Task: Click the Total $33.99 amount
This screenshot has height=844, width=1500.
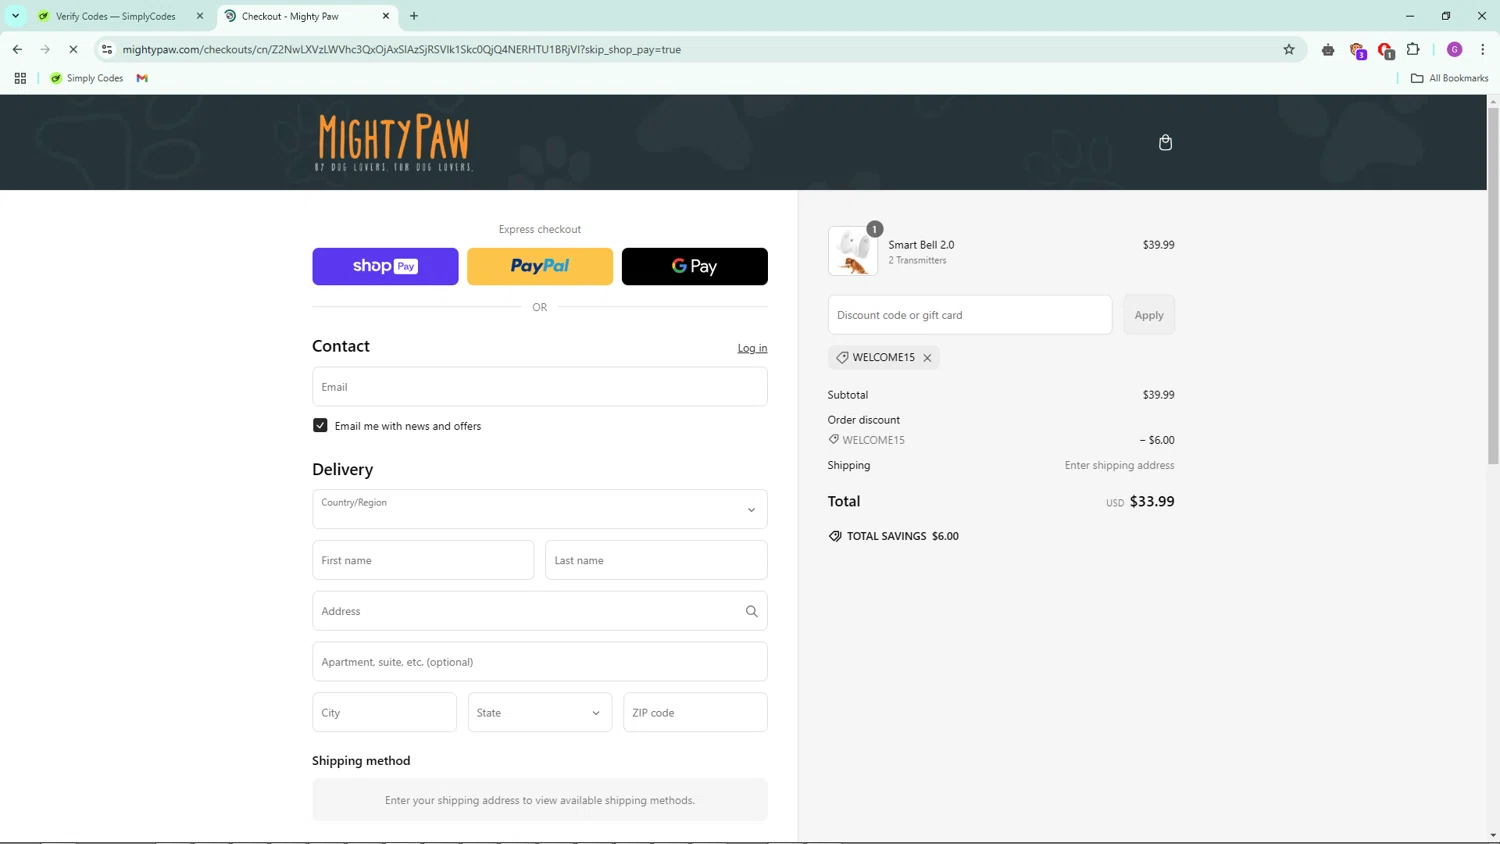Action: point(1152,502)
